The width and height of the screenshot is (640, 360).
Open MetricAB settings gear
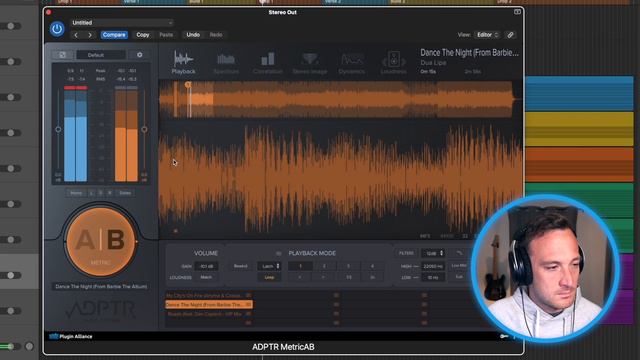140,55
